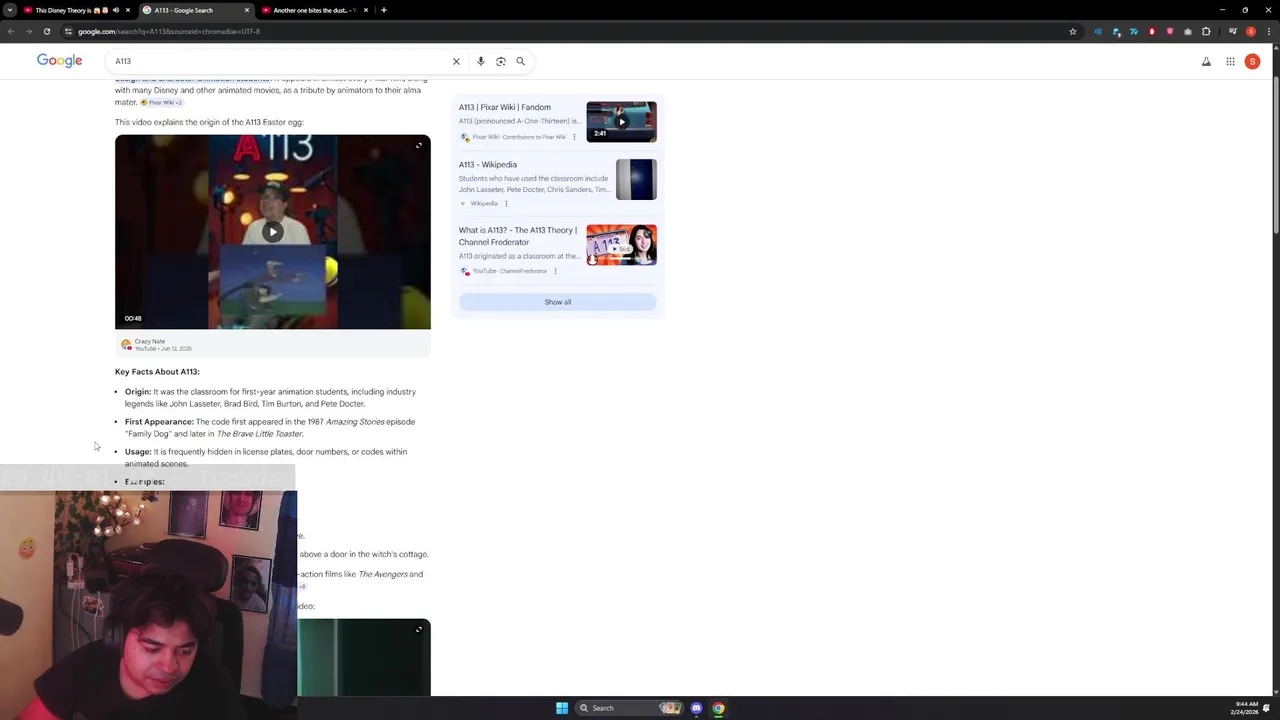Open the 'A113 - Wikipedia' result

coord(488,164)
